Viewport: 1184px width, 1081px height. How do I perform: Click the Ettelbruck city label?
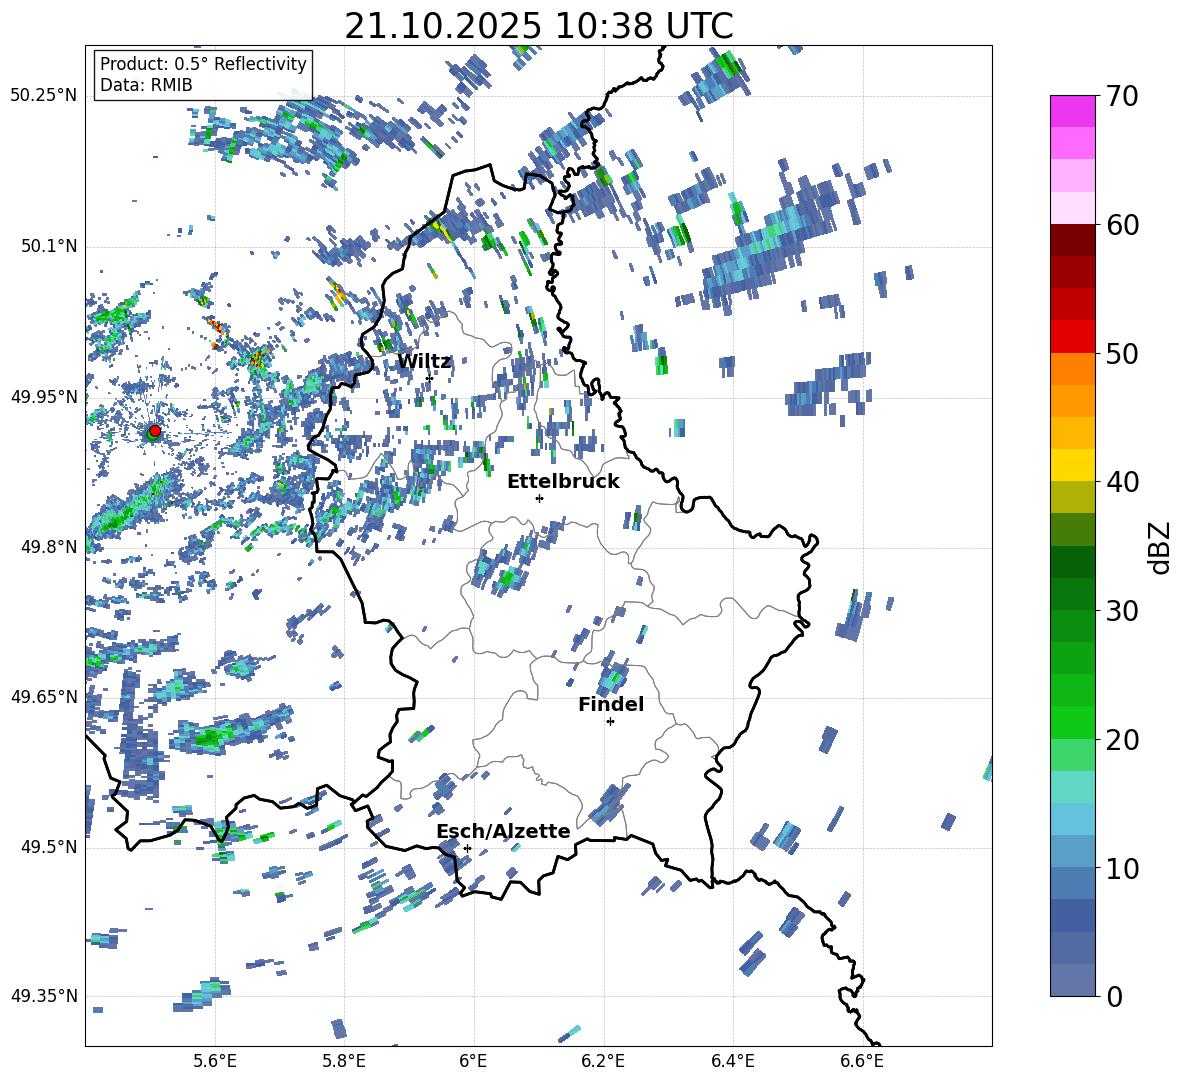[x=563, y=482]
